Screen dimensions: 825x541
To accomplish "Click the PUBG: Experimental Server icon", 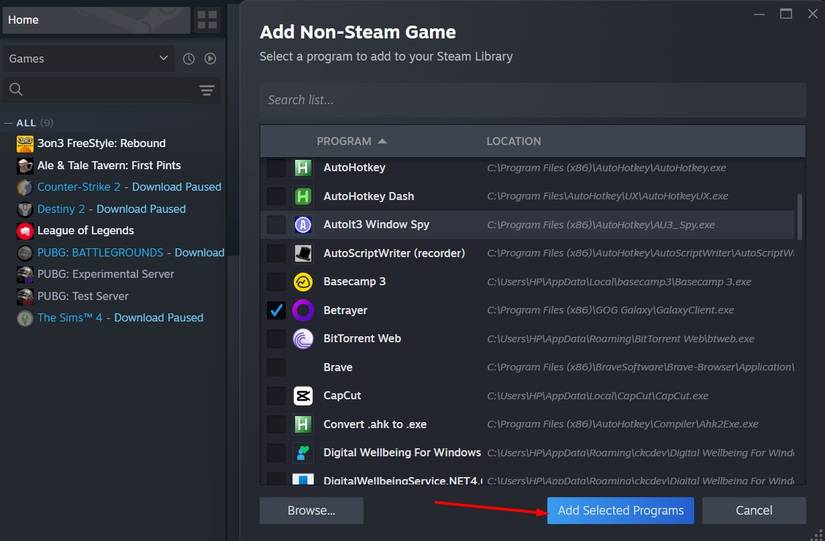I will pos(25,275).
